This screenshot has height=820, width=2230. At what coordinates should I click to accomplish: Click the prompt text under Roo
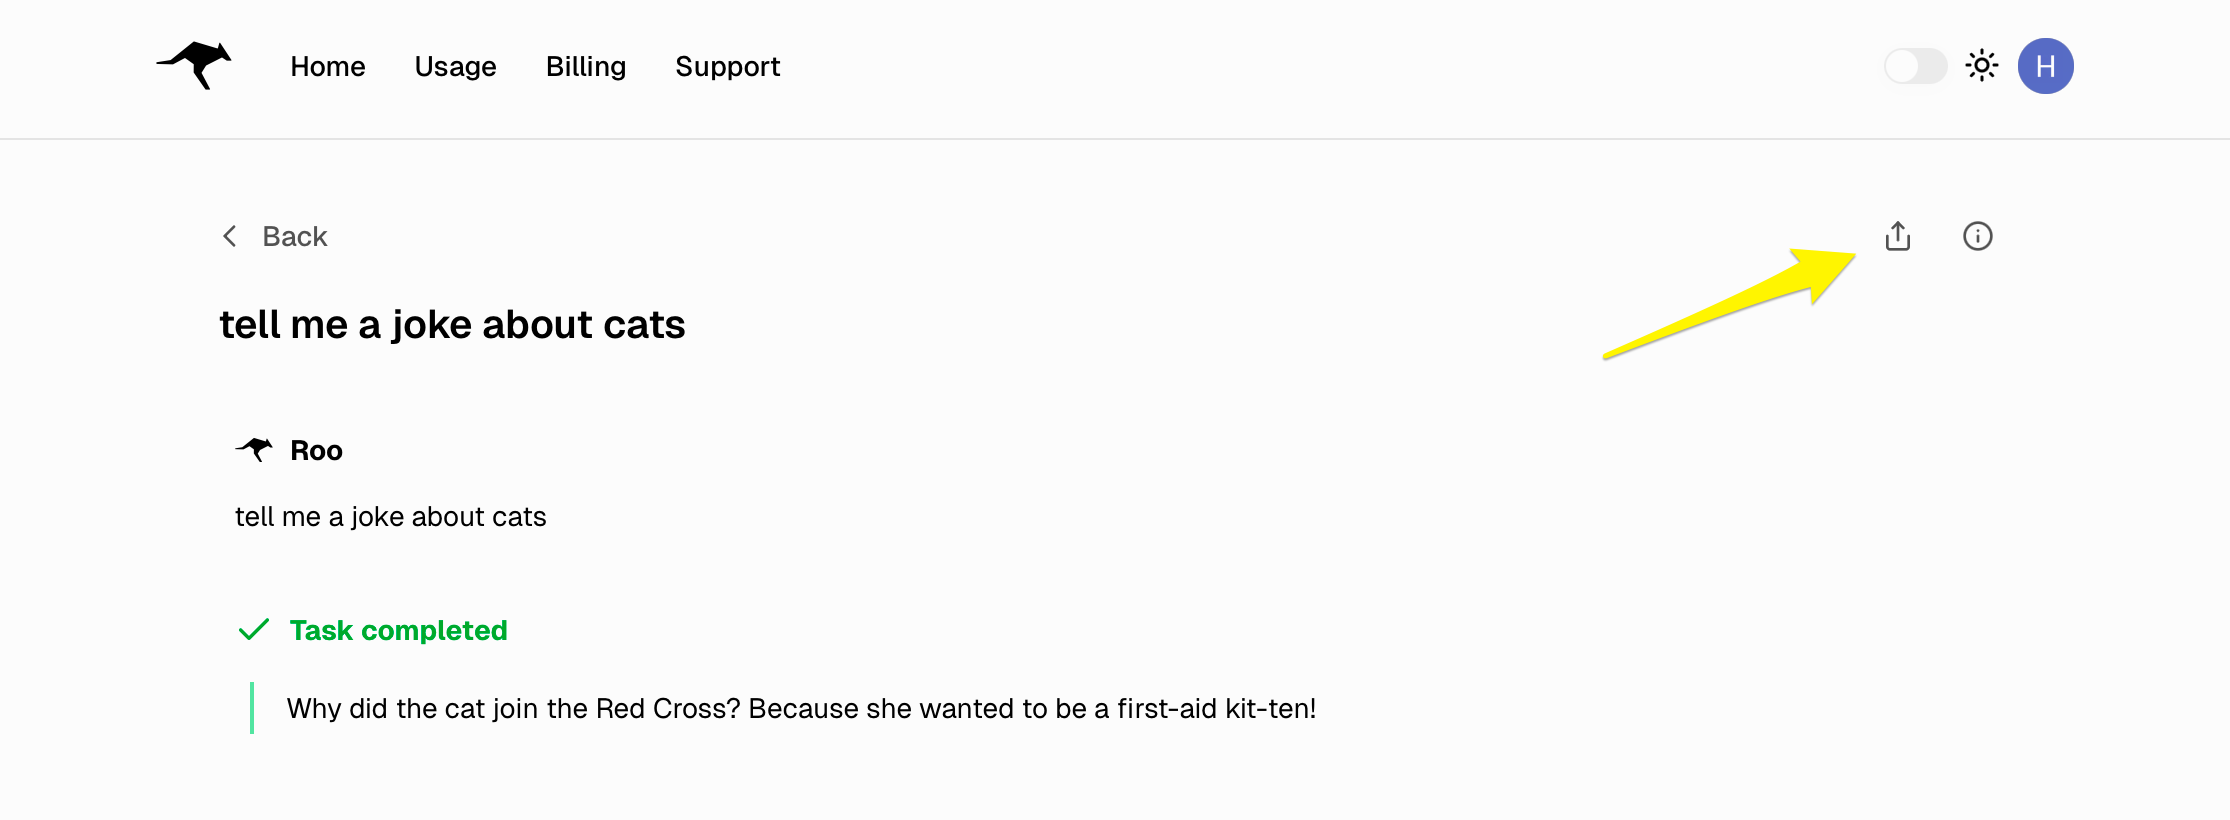pos(390,517)
